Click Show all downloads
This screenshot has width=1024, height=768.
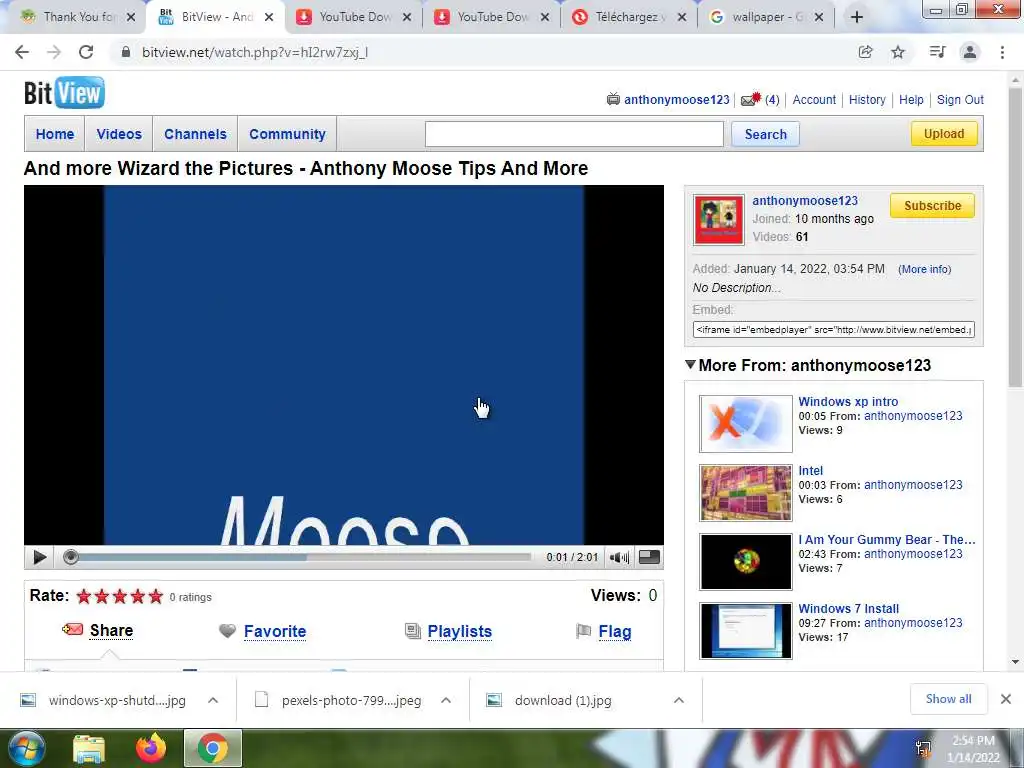pos(948,699)
